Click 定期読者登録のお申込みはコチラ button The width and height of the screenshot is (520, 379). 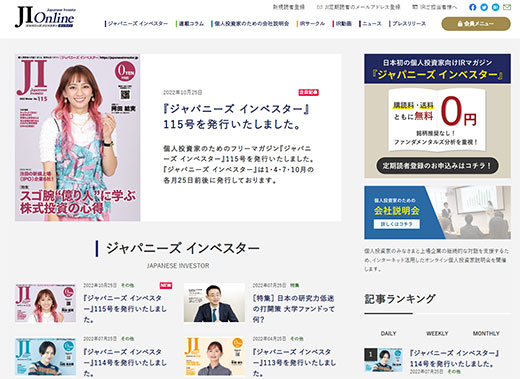tap(437, 166)
